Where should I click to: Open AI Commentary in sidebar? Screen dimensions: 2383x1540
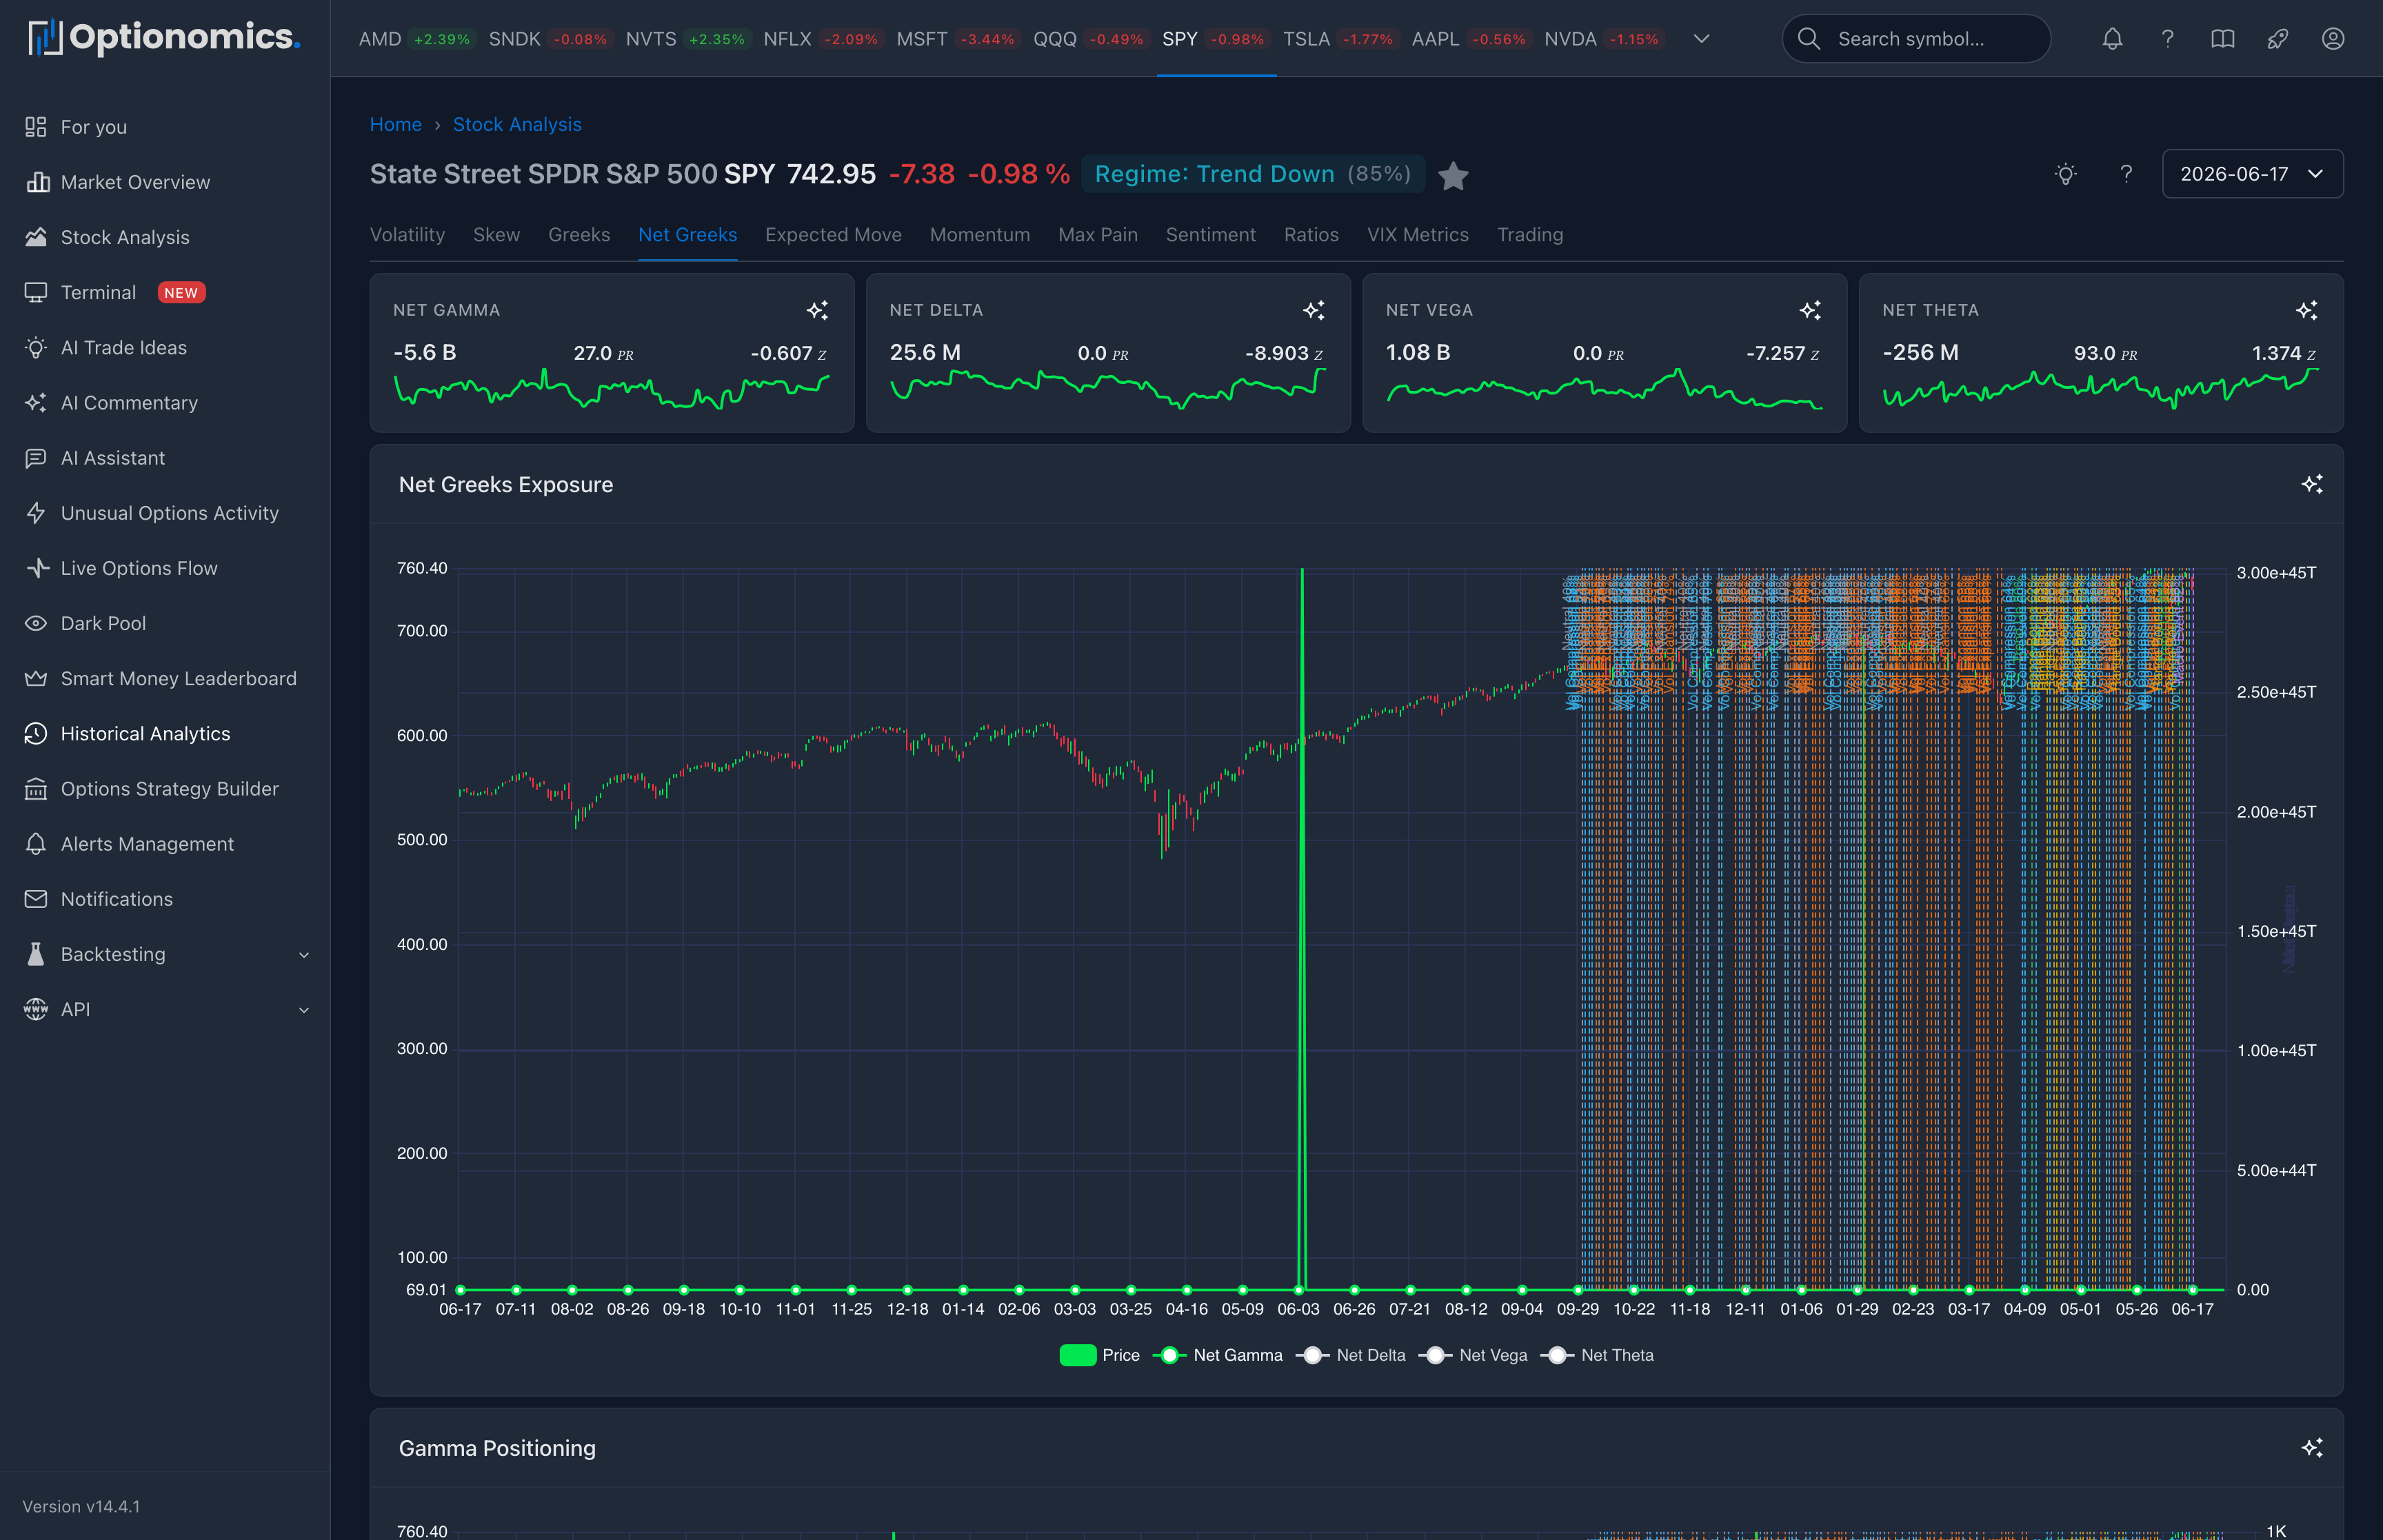click(165, 402)
